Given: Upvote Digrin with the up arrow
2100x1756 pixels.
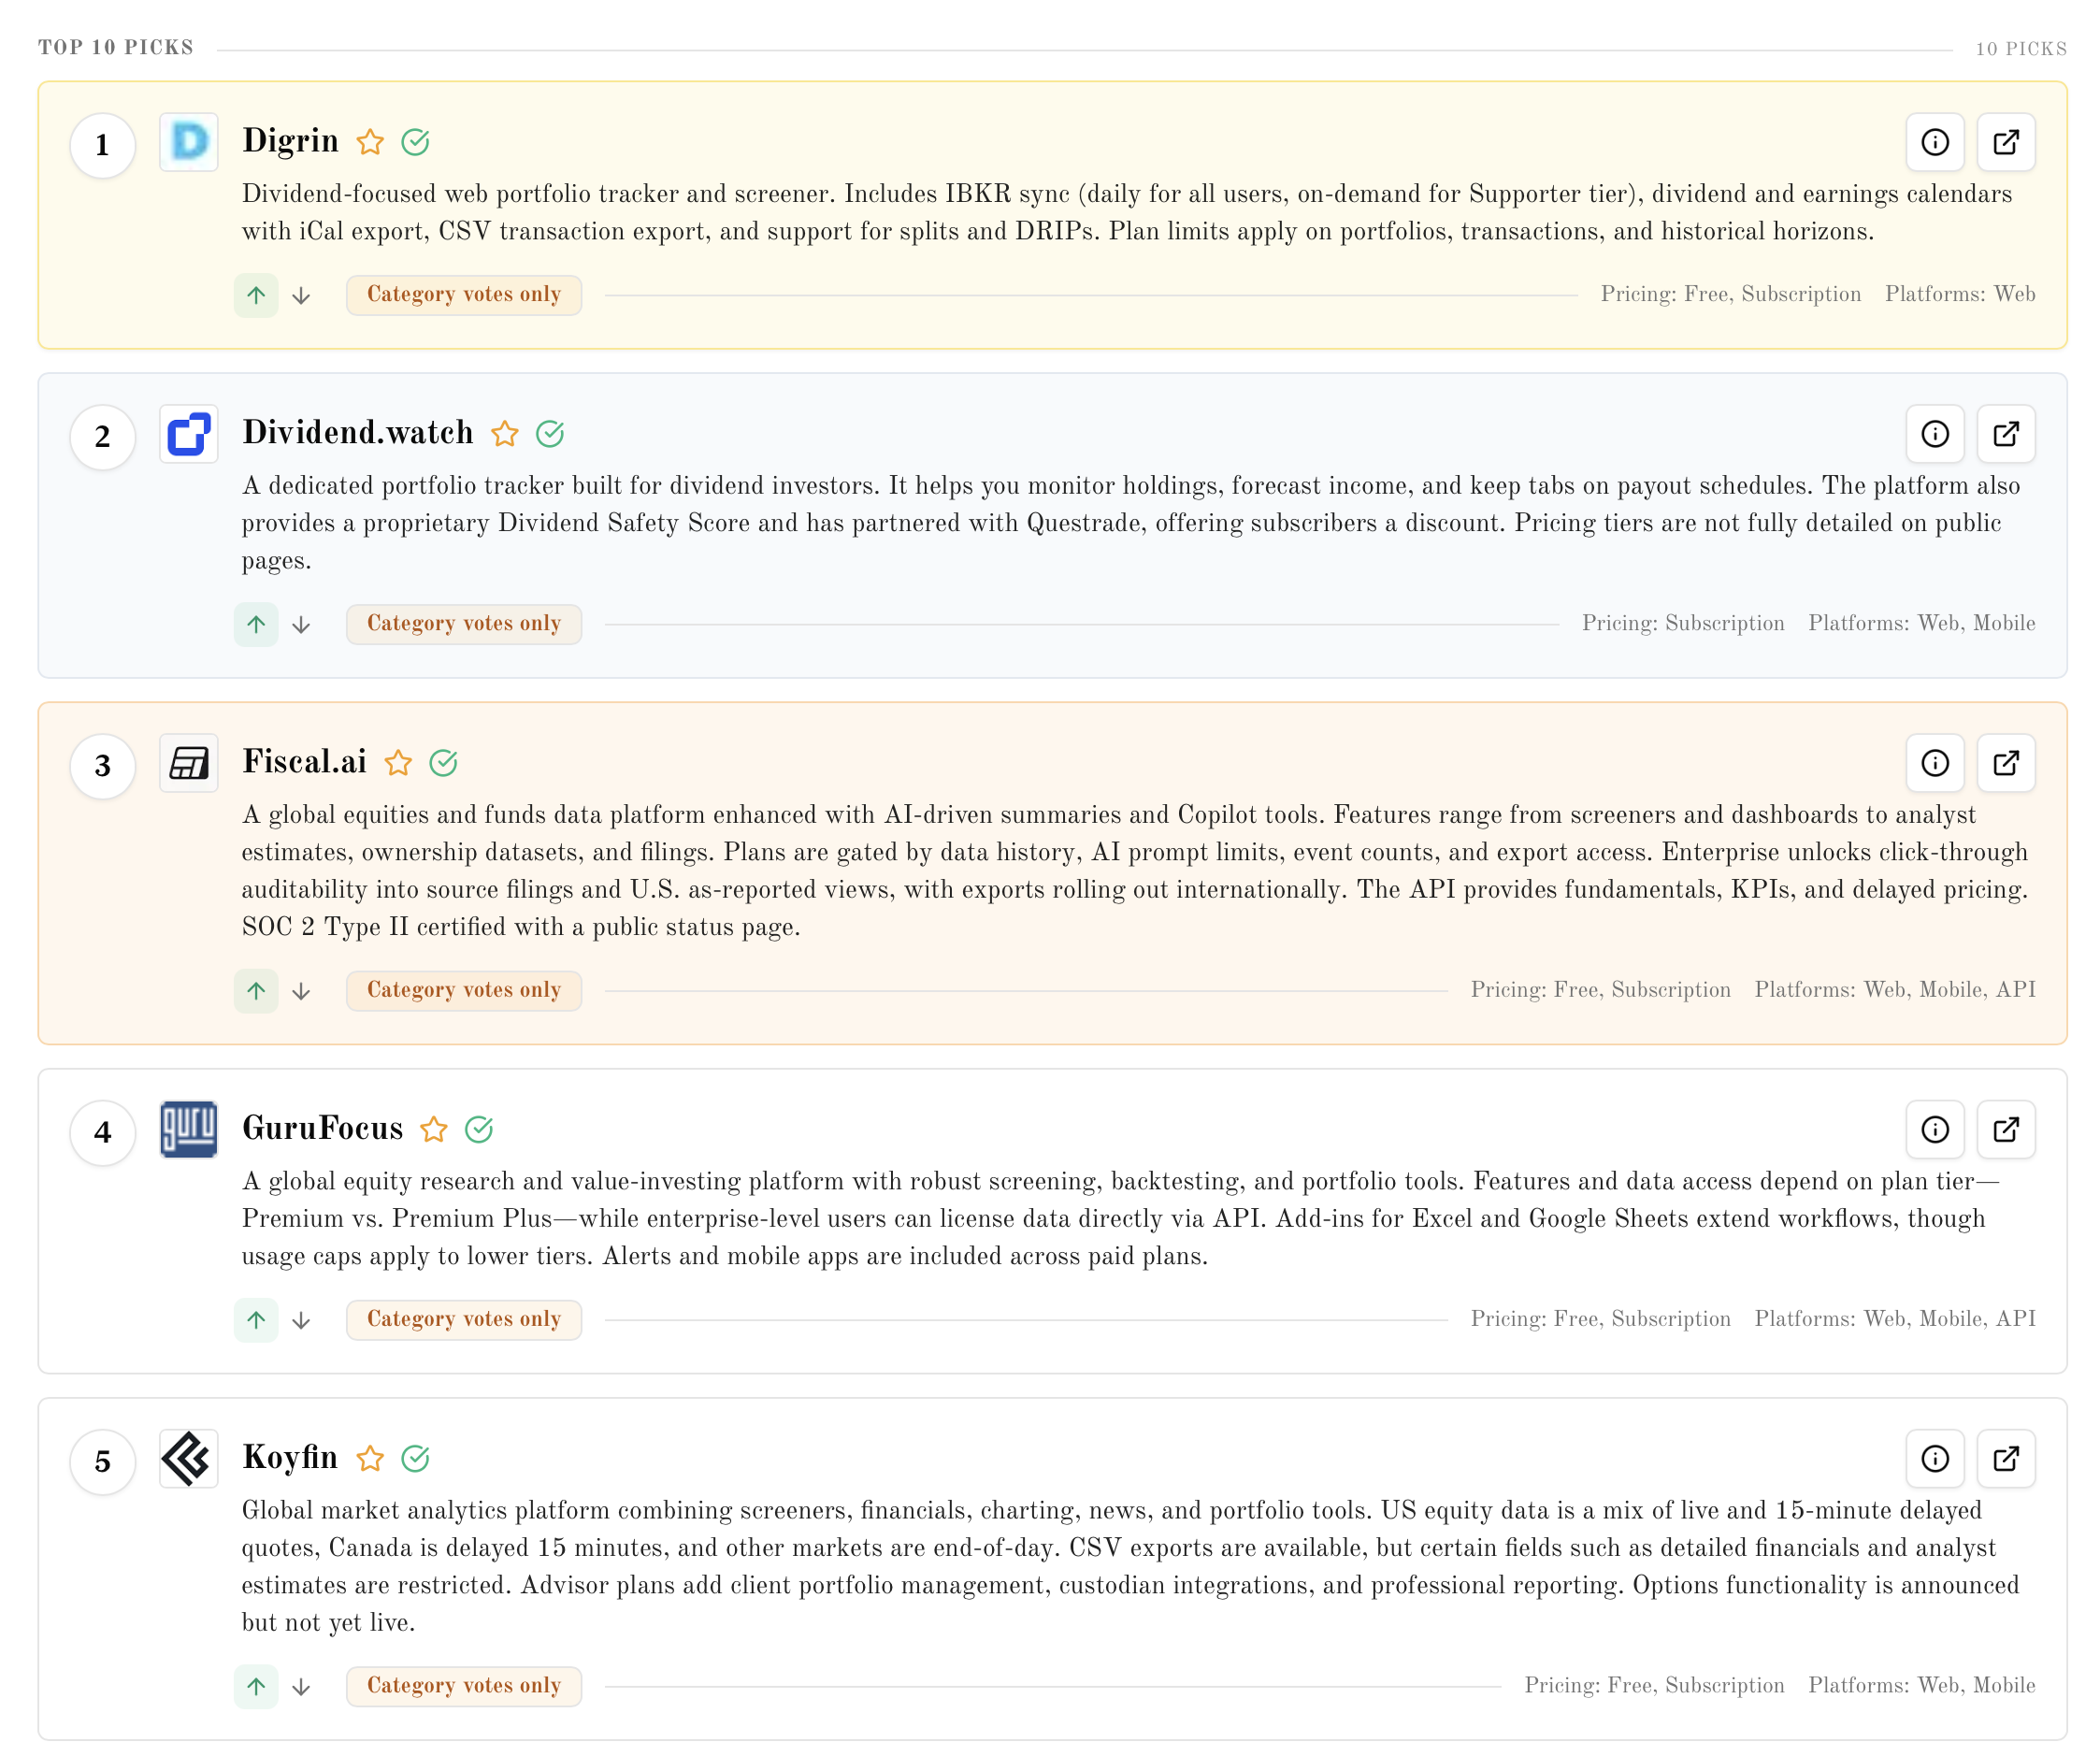Looking at the screenshot, I should click(x=256, y=295).
